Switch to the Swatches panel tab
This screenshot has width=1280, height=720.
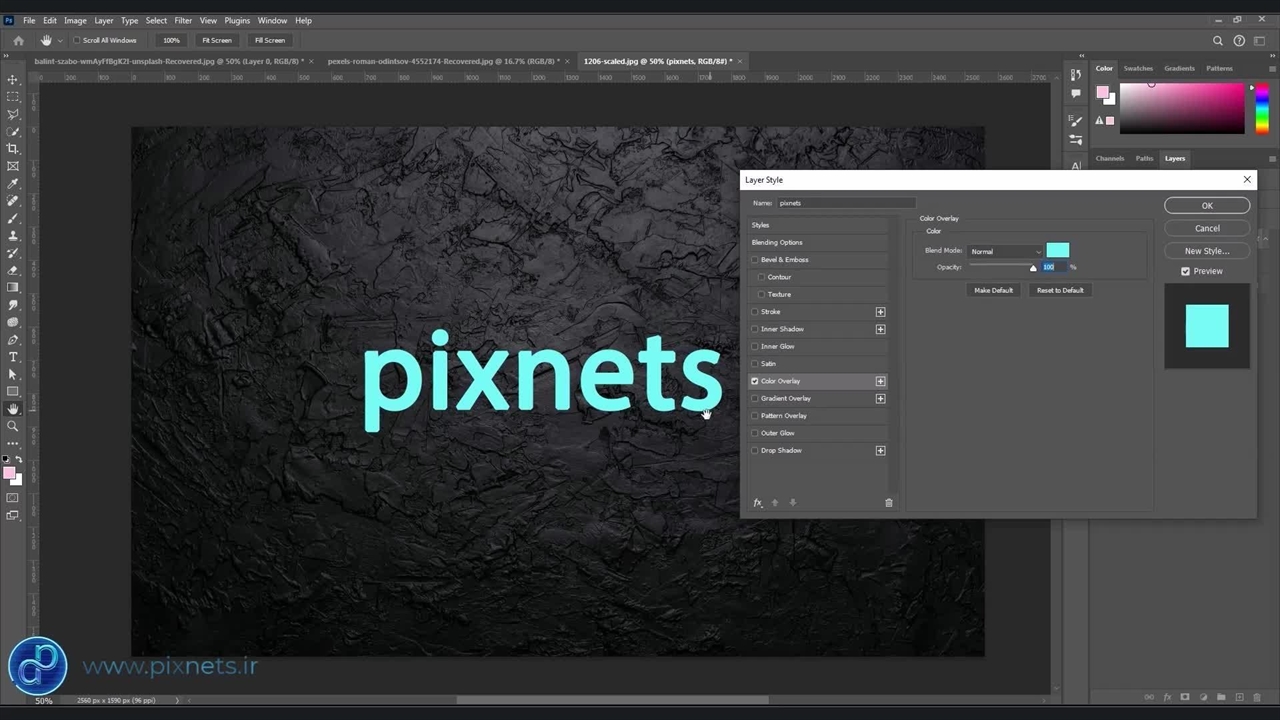point(1138,69)
